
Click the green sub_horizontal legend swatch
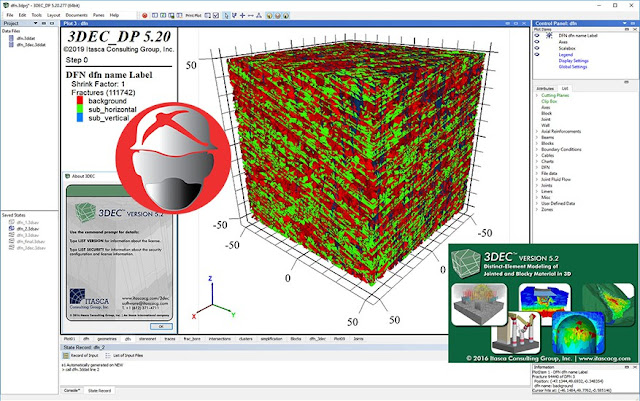[80, 109]
